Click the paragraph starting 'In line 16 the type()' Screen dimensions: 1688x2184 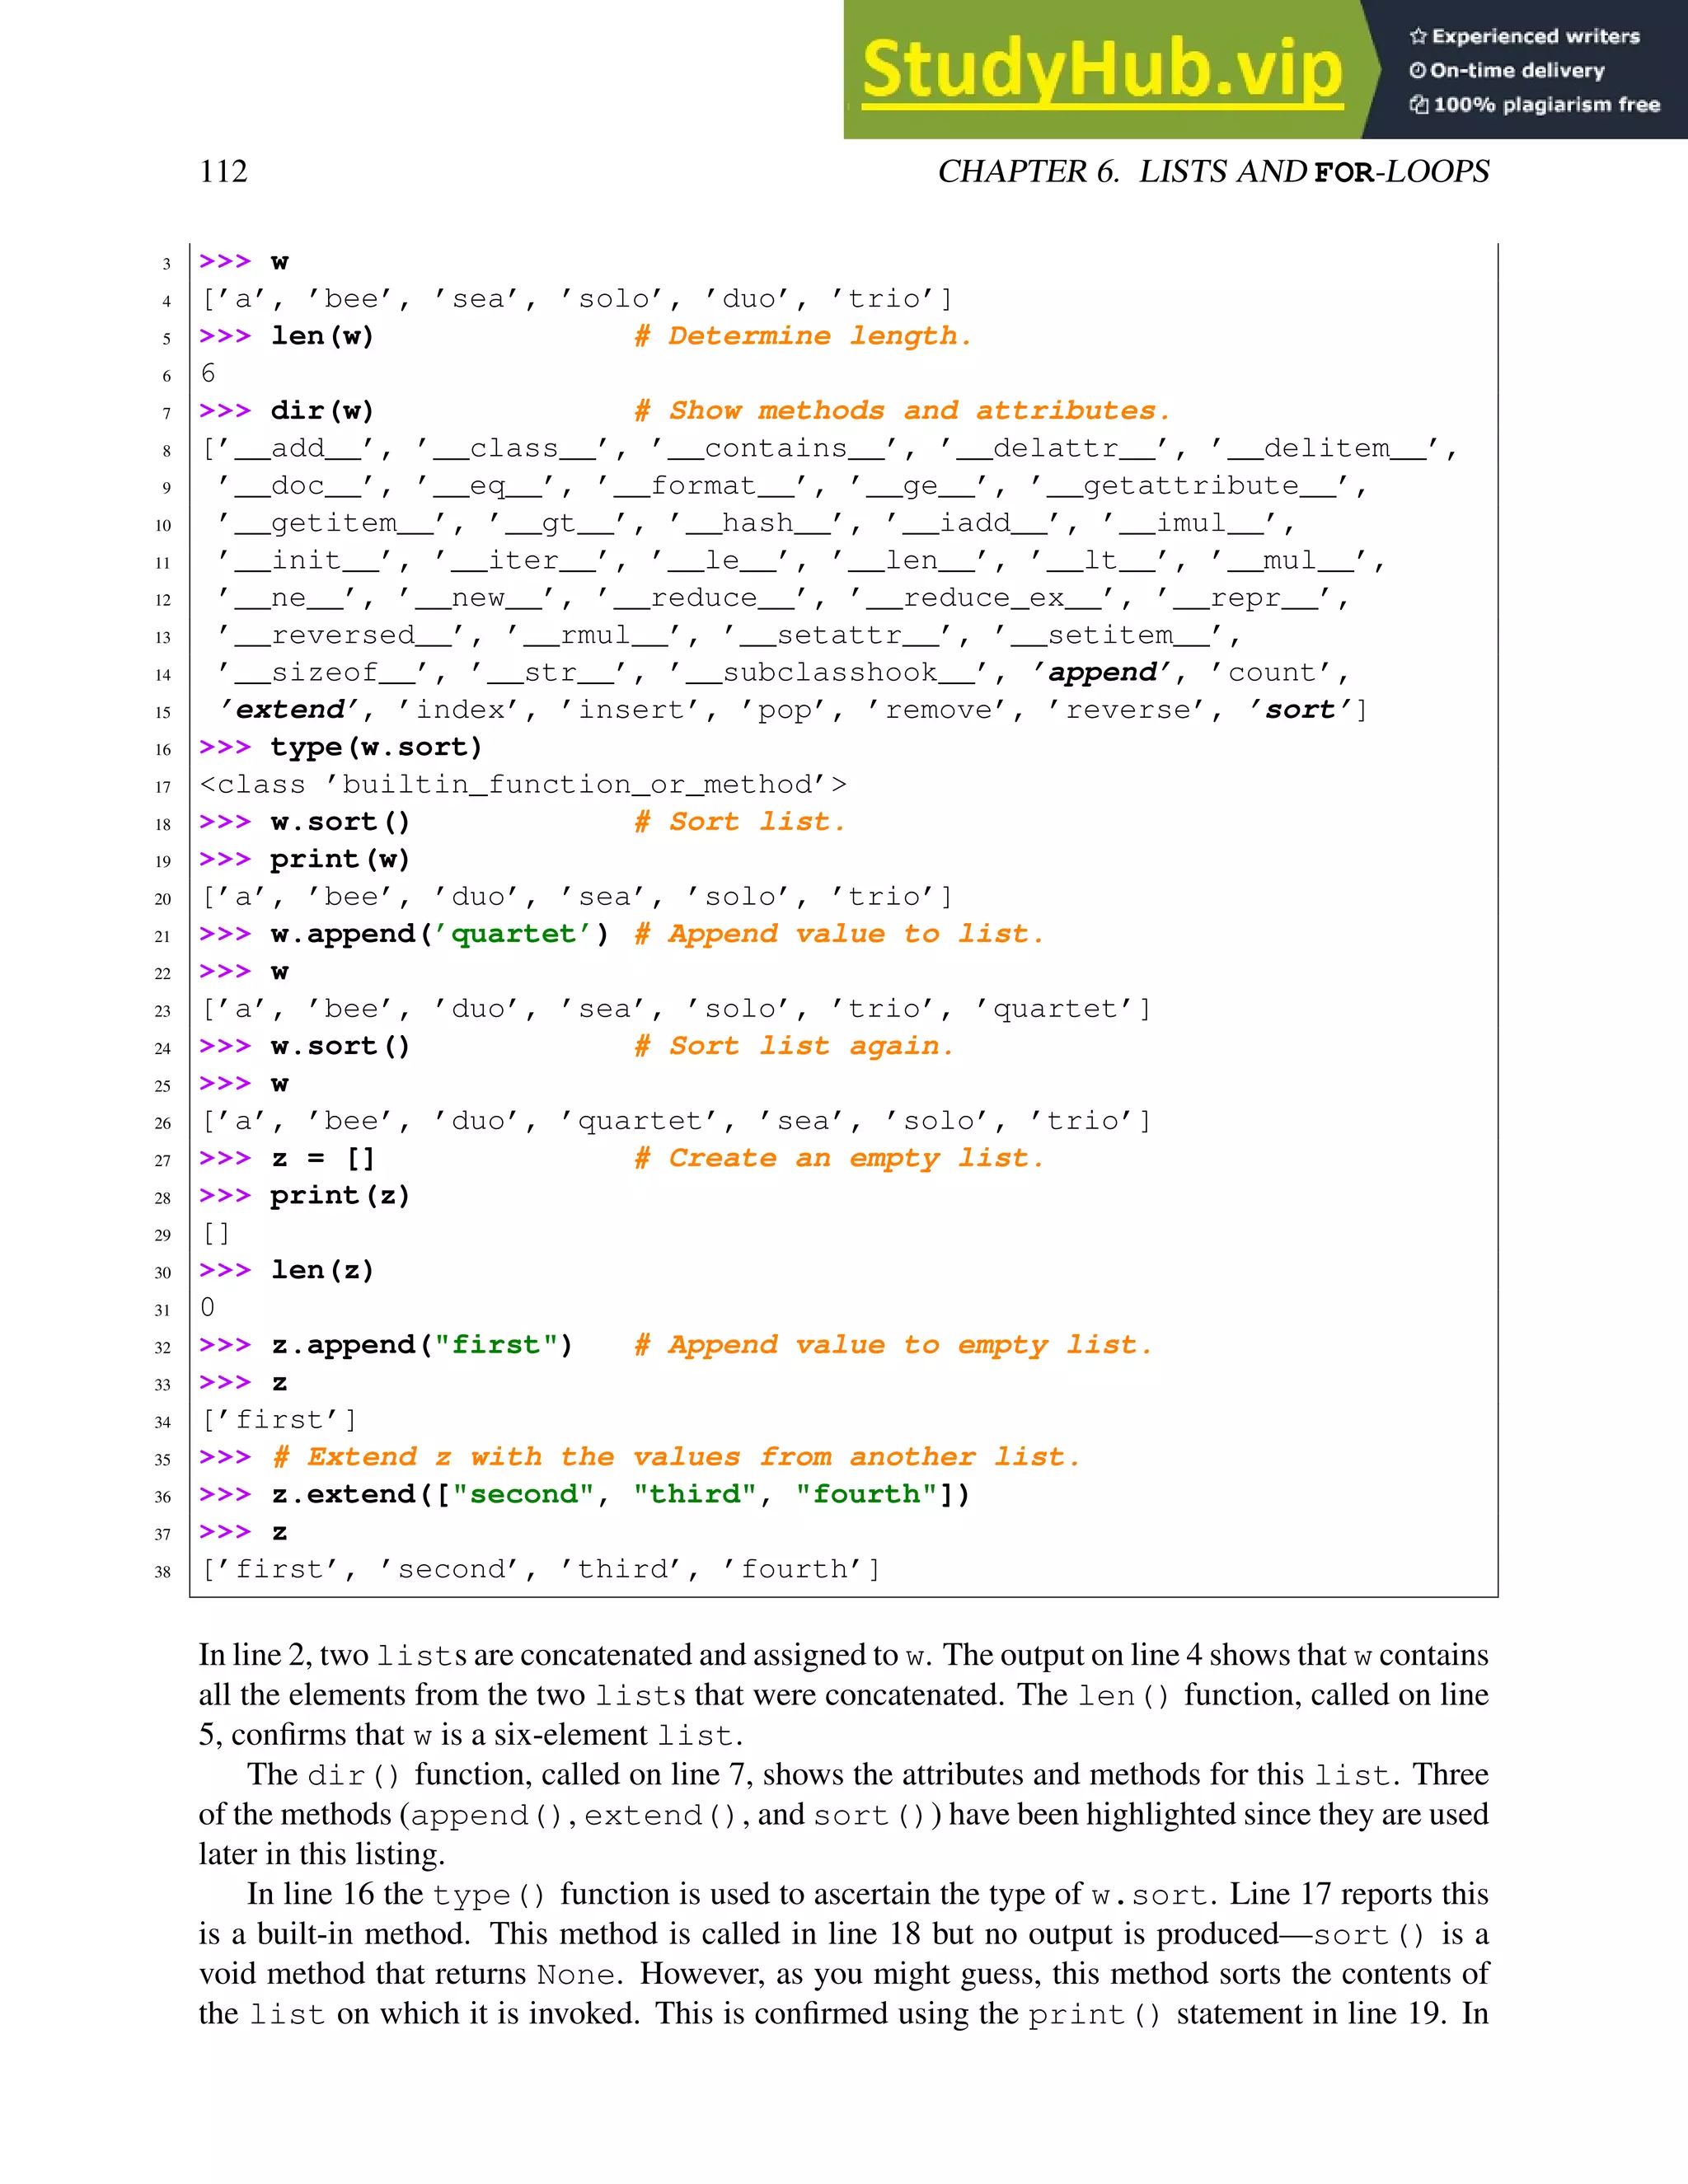[x=844, y=1953]
